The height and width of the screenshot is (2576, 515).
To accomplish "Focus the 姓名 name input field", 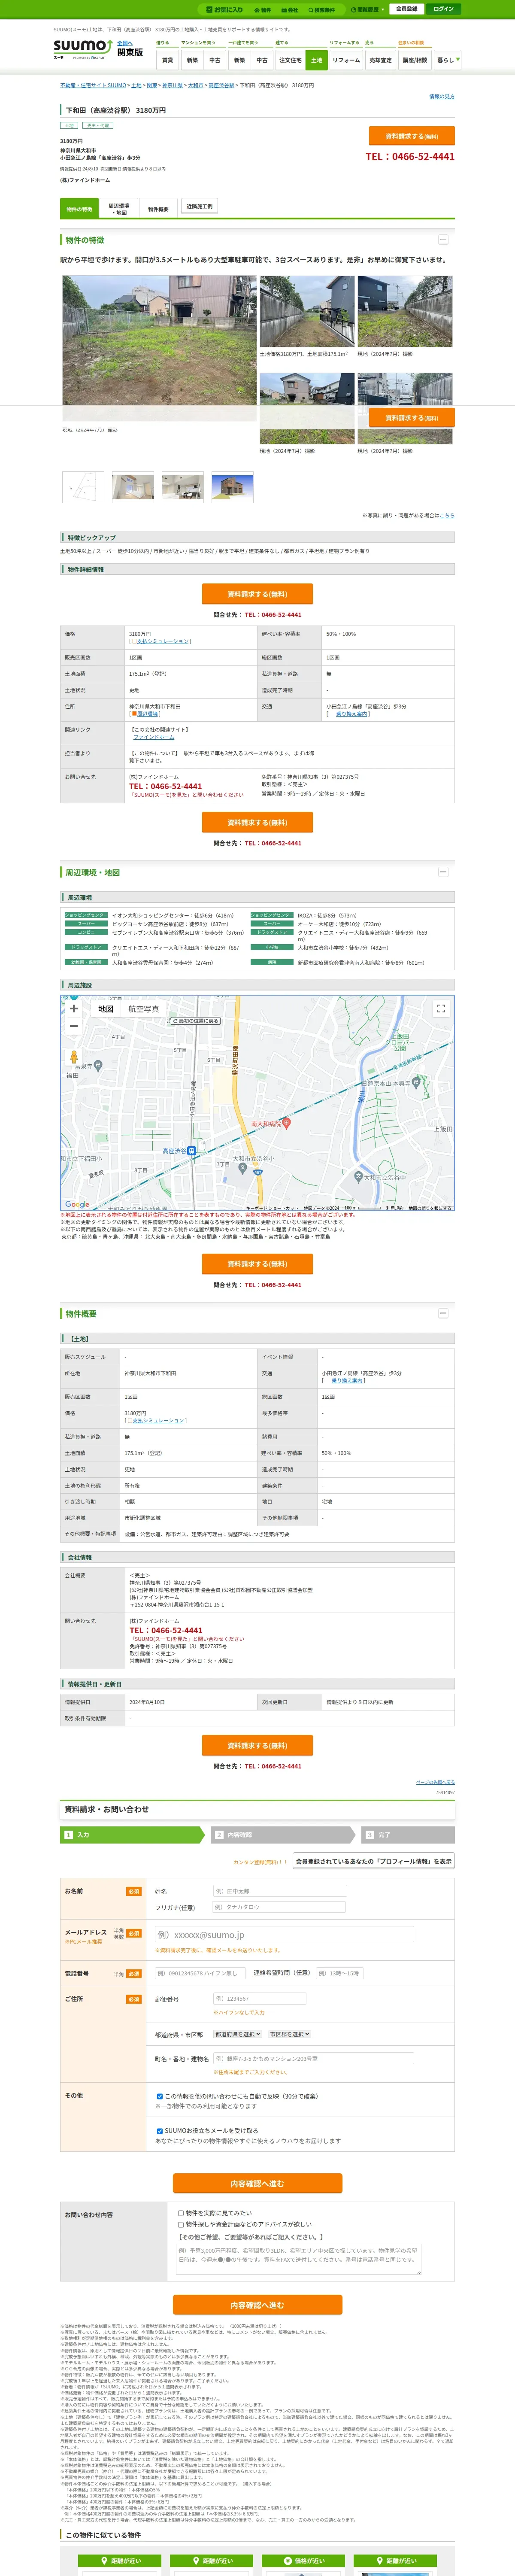I will coord(280,1891).
